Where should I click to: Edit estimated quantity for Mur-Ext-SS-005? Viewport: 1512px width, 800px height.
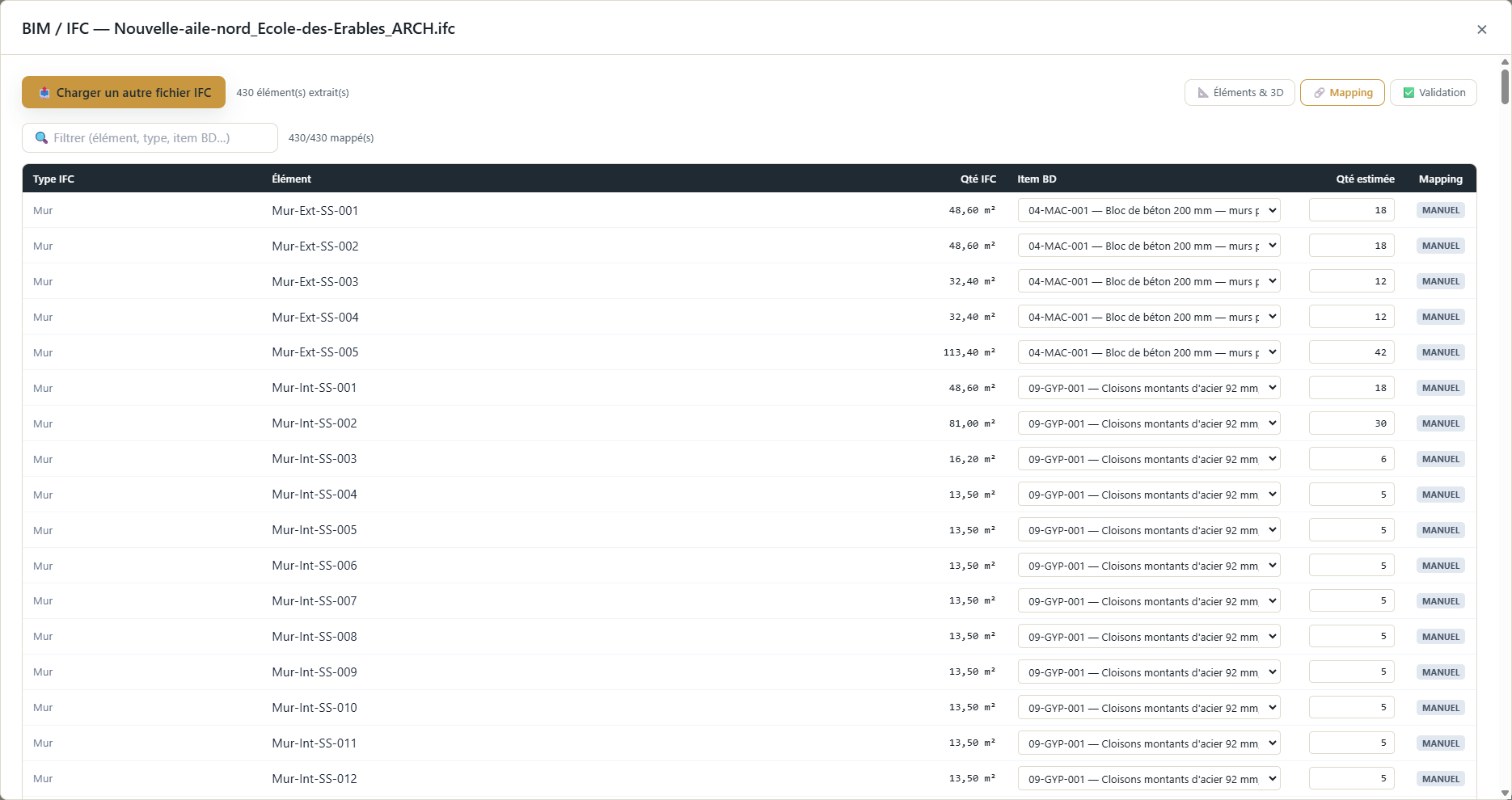click(1352, 352)
